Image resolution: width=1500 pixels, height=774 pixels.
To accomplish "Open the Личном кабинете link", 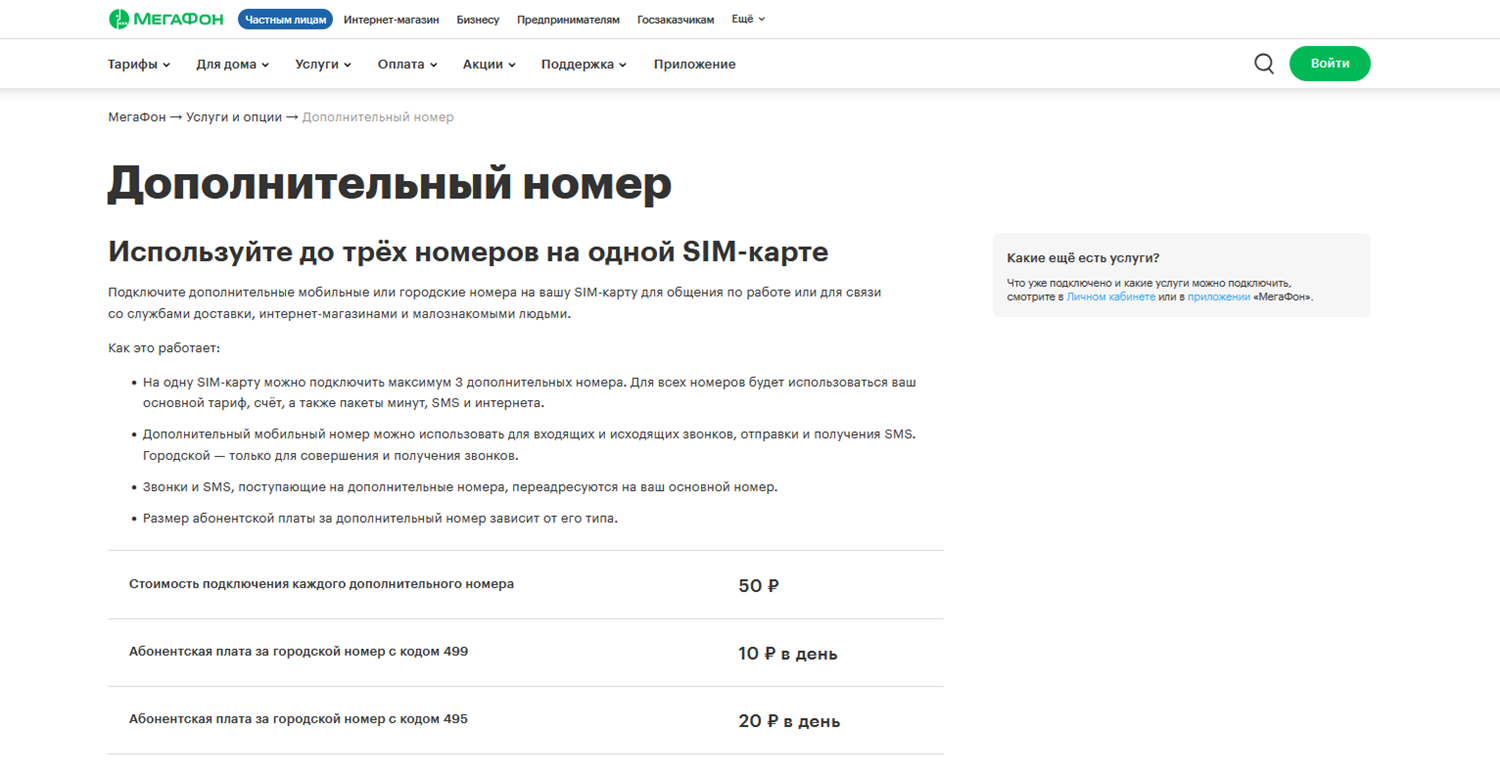I will click(1111, 297).
